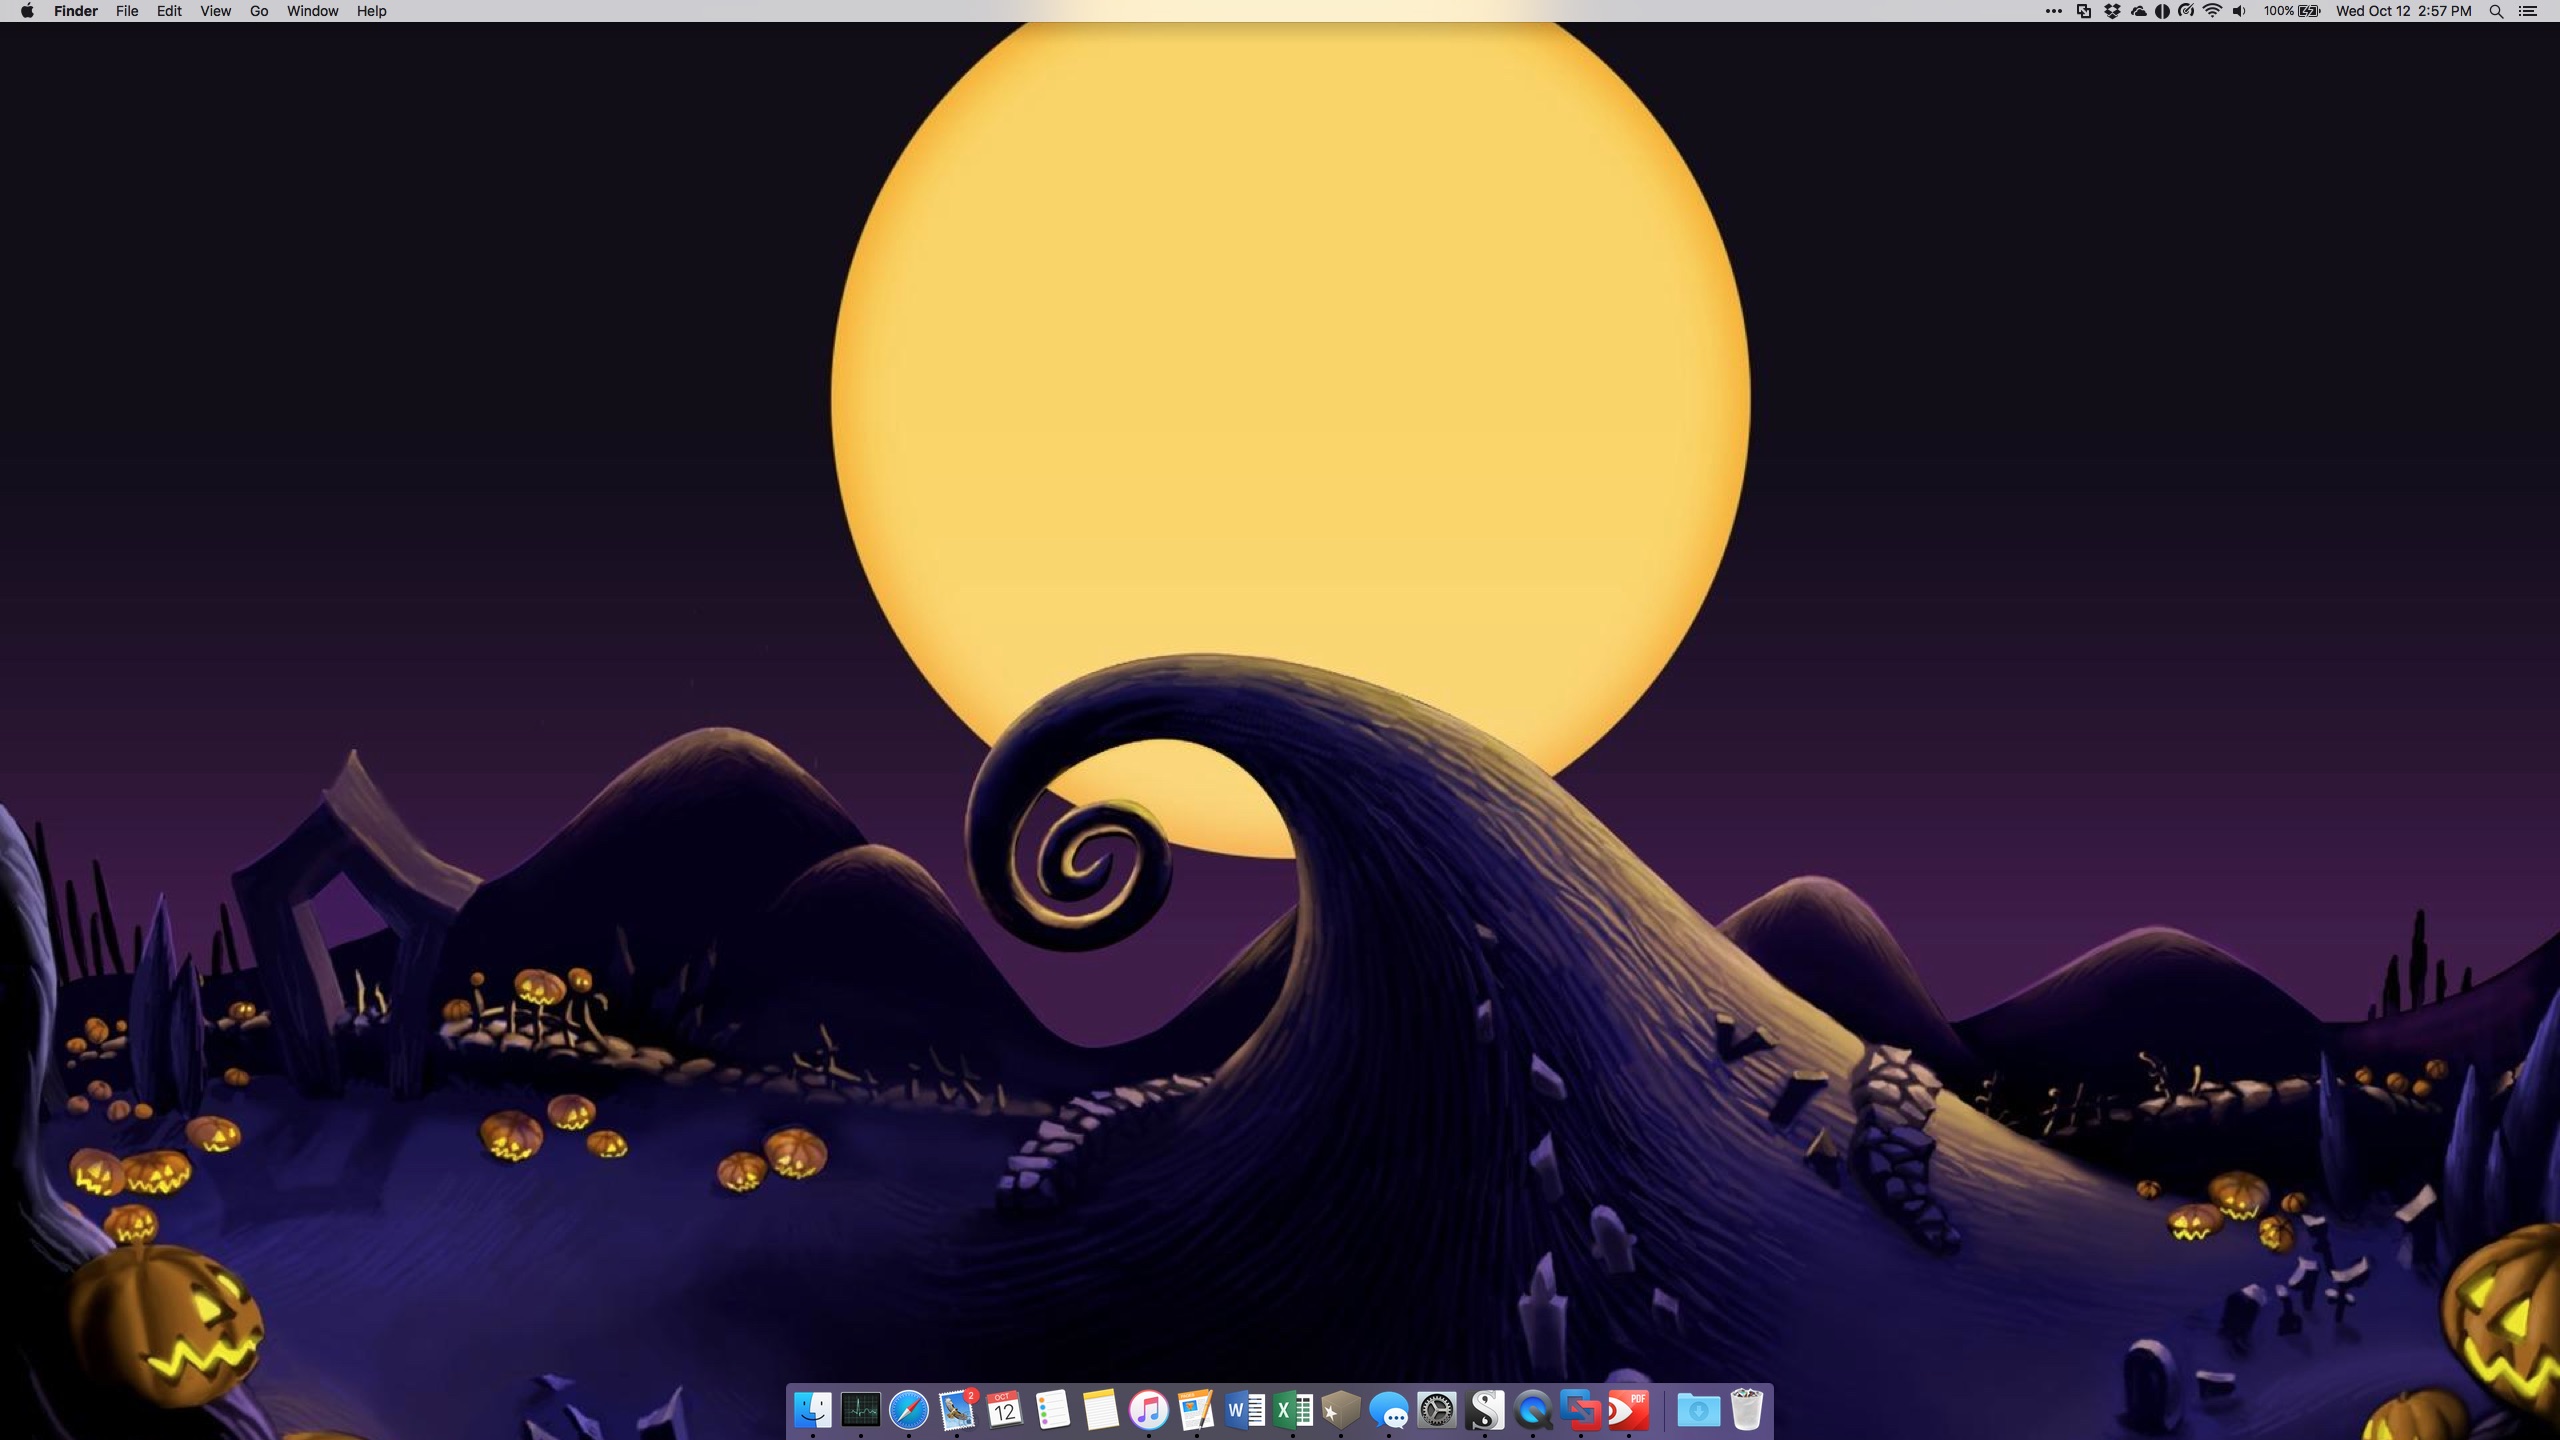Image resolution: width=2560 pixels, height=1440 pixels.
Task: Launch Microsoft Word from the Dock
Action: (1245, 1411)
